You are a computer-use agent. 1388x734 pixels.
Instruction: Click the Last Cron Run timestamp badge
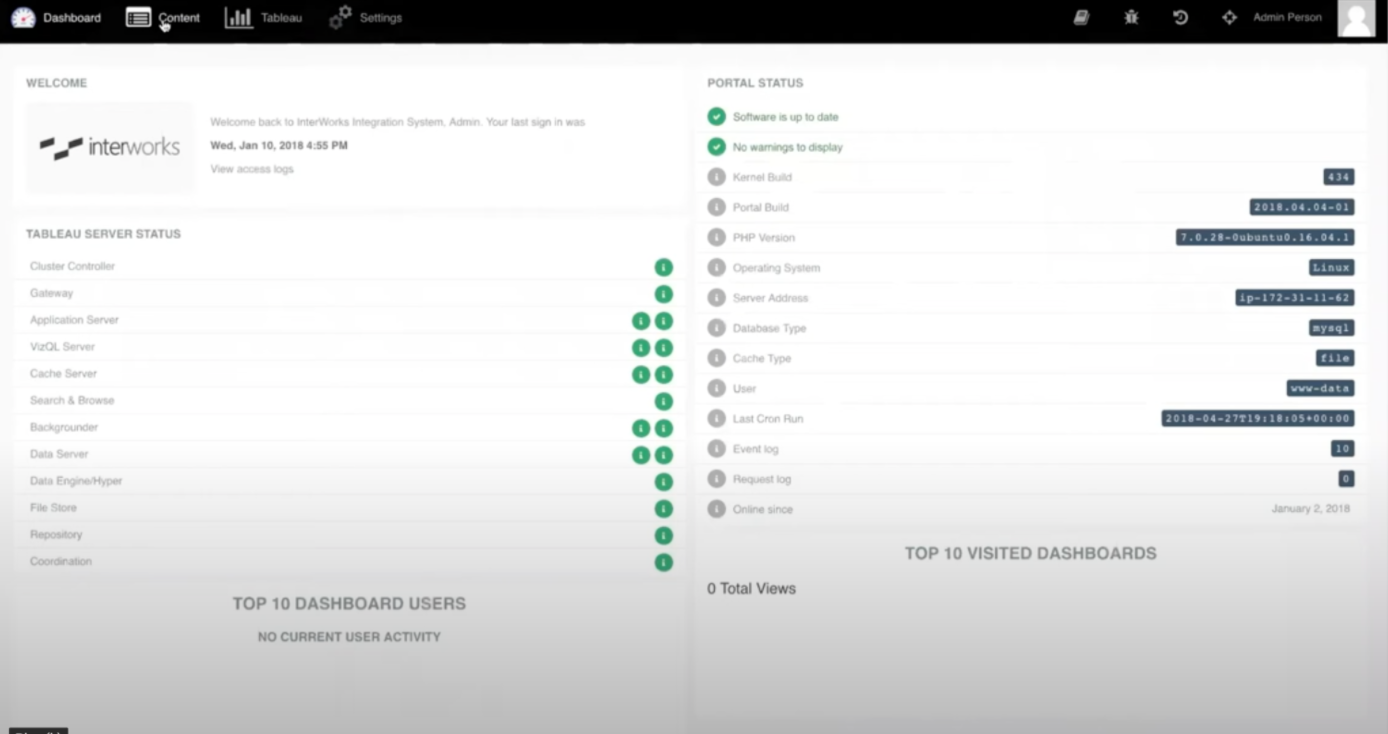1258,418
